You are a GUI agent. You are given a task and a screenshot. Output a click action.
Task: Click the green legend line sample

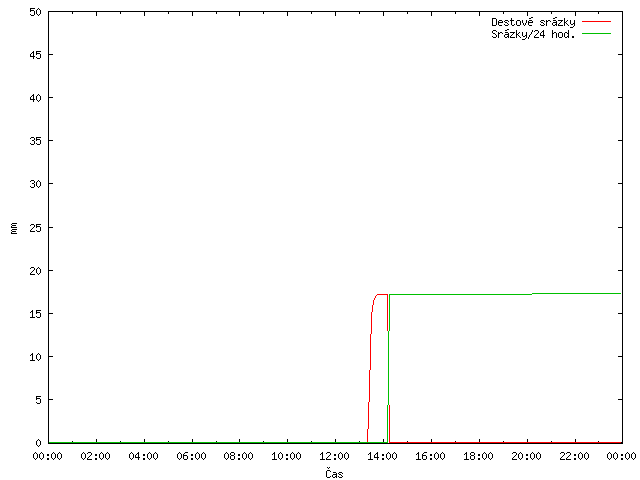pyautogui.click(x=596, y=34)
